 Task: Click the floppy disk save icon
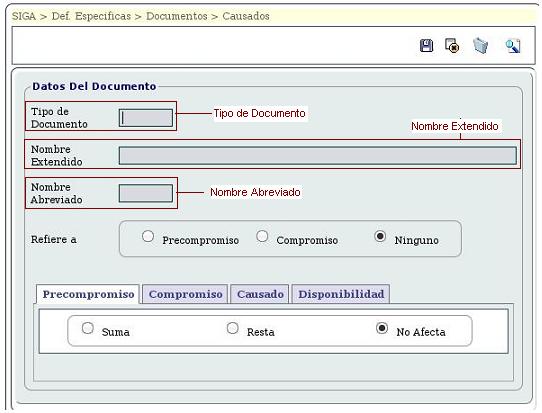coord(427,45)
